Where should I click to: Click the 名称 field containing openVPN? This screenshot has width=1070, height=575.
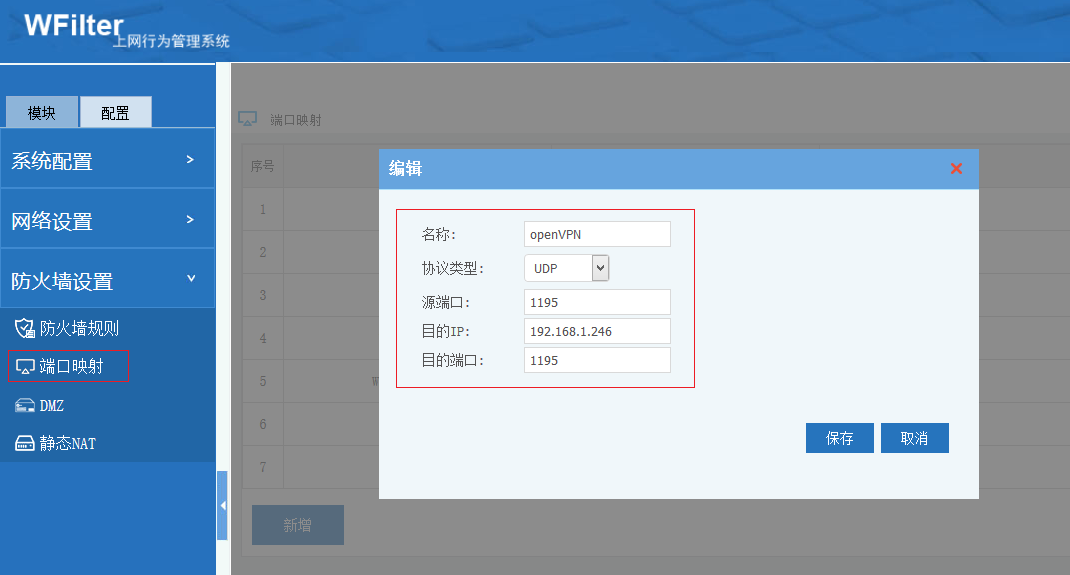(596, 234)
